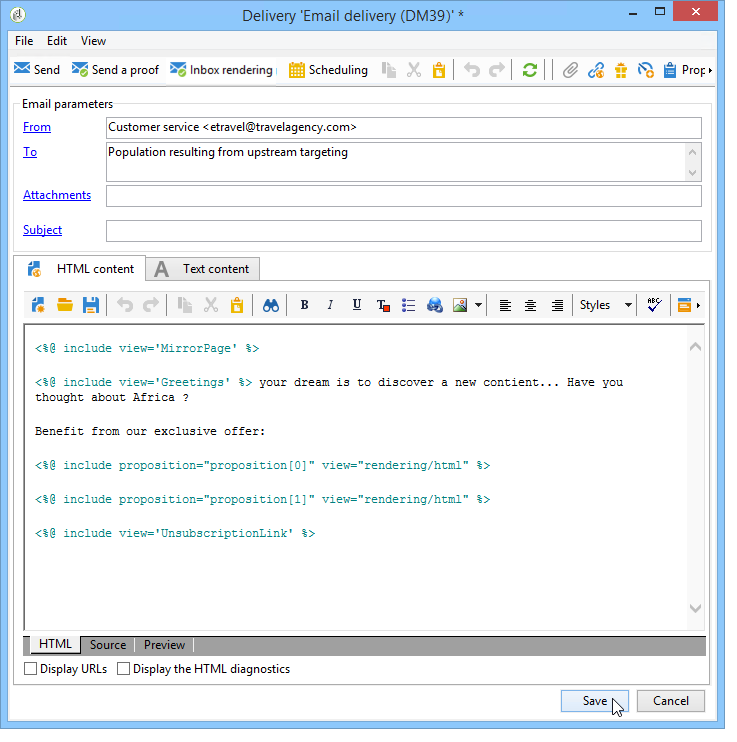Image resolution: width=737 pixels, height=742 pixels.
Task: Expand the editor toolbar overflow arrow
Action: (698, 305)
